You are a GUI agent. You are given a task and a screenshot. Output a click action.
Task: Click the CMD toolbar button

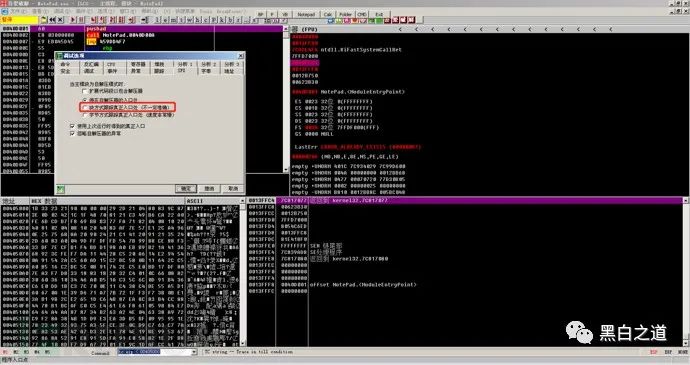362,14
